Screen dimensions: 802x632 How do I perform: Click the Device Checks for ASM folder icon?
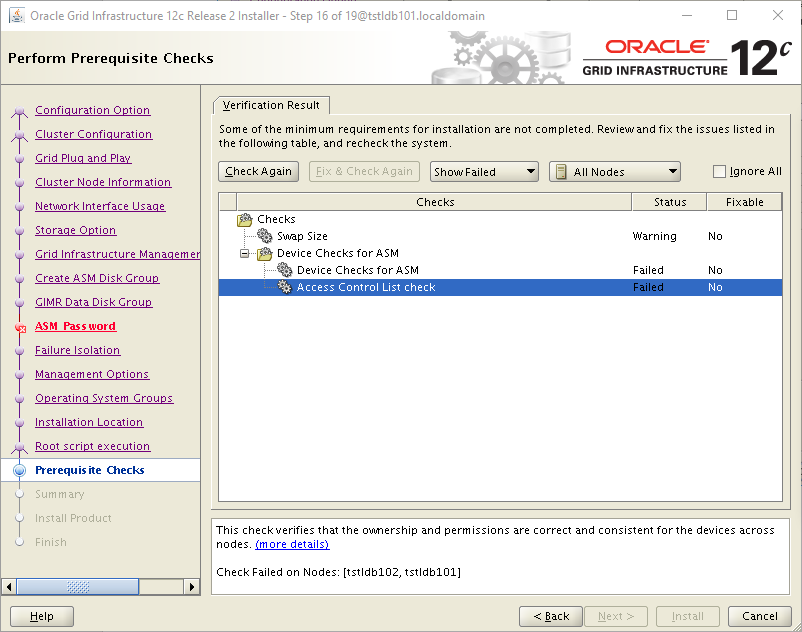click(264, 253)
